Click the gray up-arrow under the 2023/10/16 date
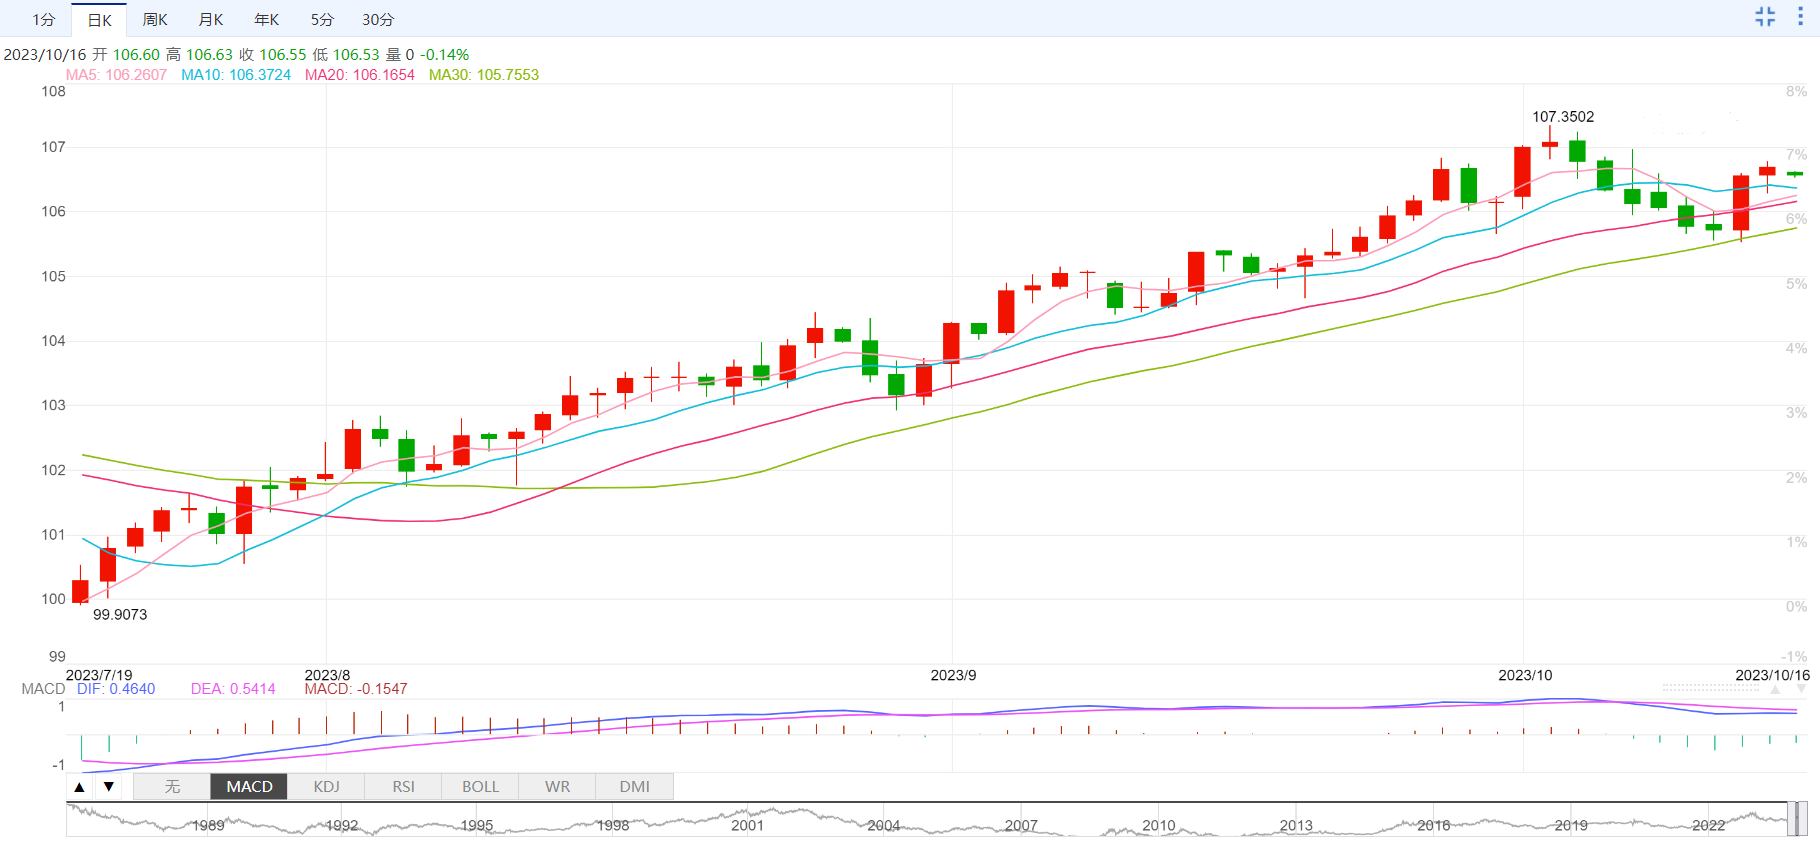Image resolution: width=1820 pixels, height=858 pixels. pyautogui.click(x=1775, y=690)
